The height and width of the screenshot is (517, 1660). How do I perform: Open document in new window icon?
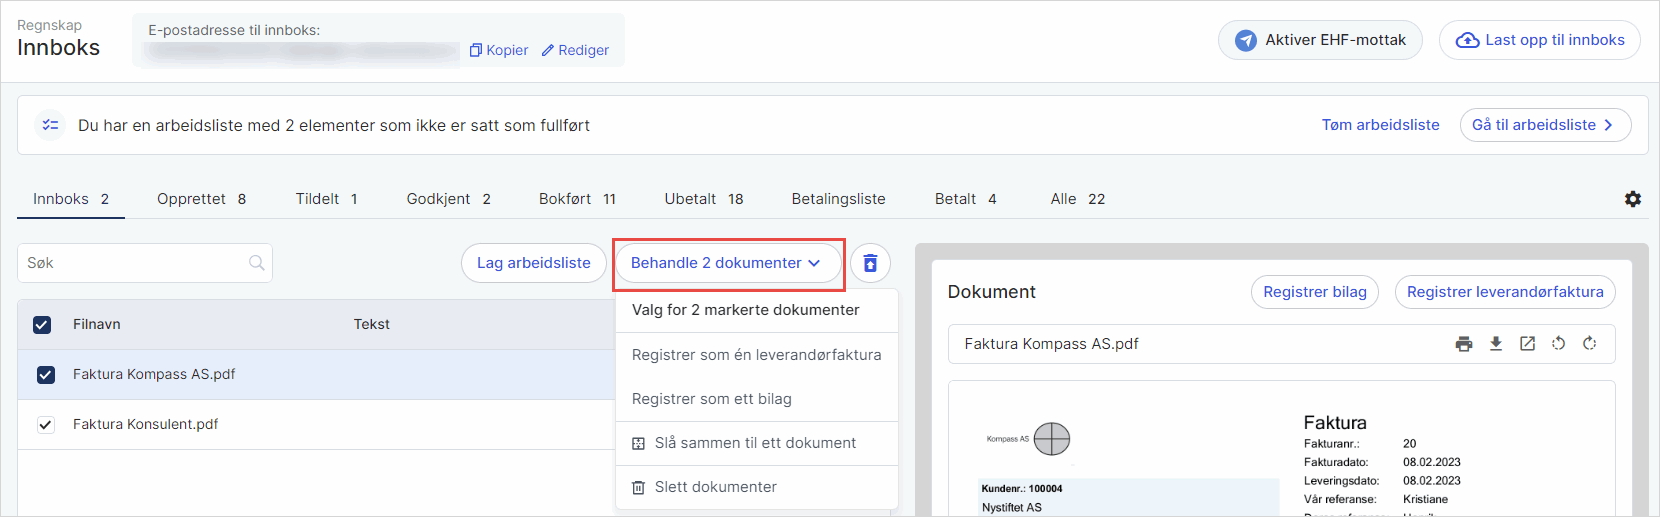tap(1527, 344)
